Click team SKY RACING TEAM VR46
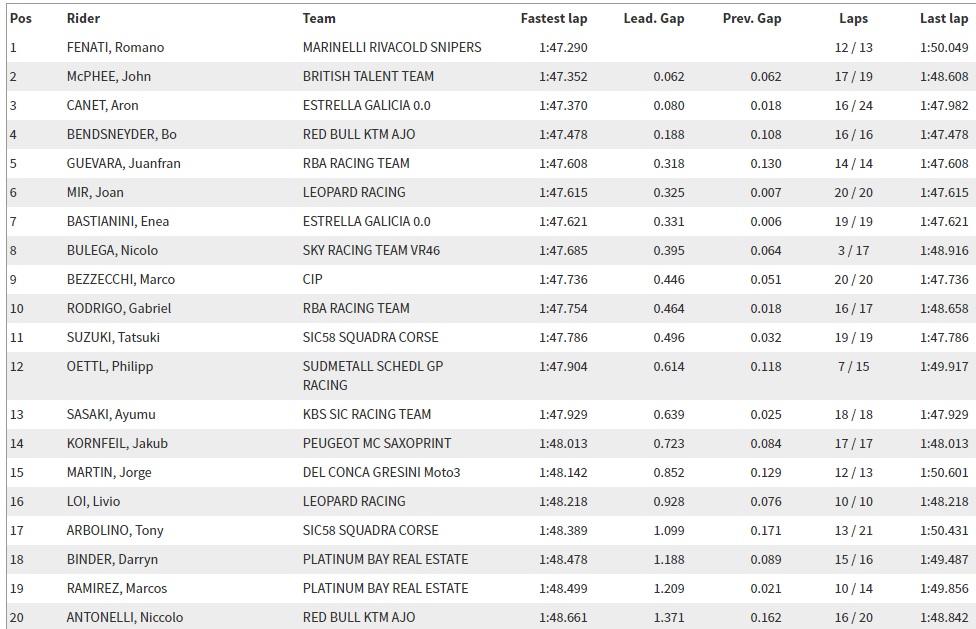The image size is (976, 629). [371, 250]
